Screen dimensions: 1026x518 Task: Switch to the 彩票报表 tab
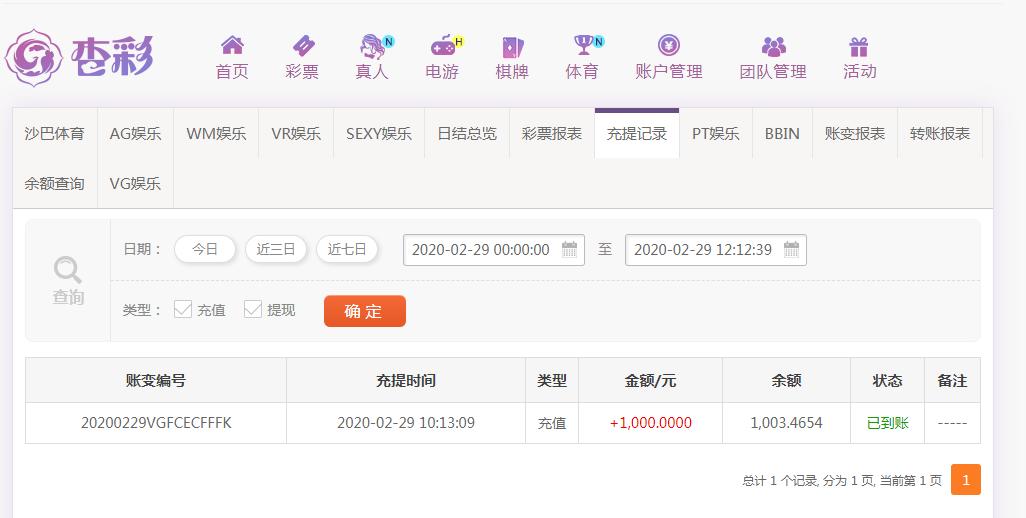click(x=552, y=133)
